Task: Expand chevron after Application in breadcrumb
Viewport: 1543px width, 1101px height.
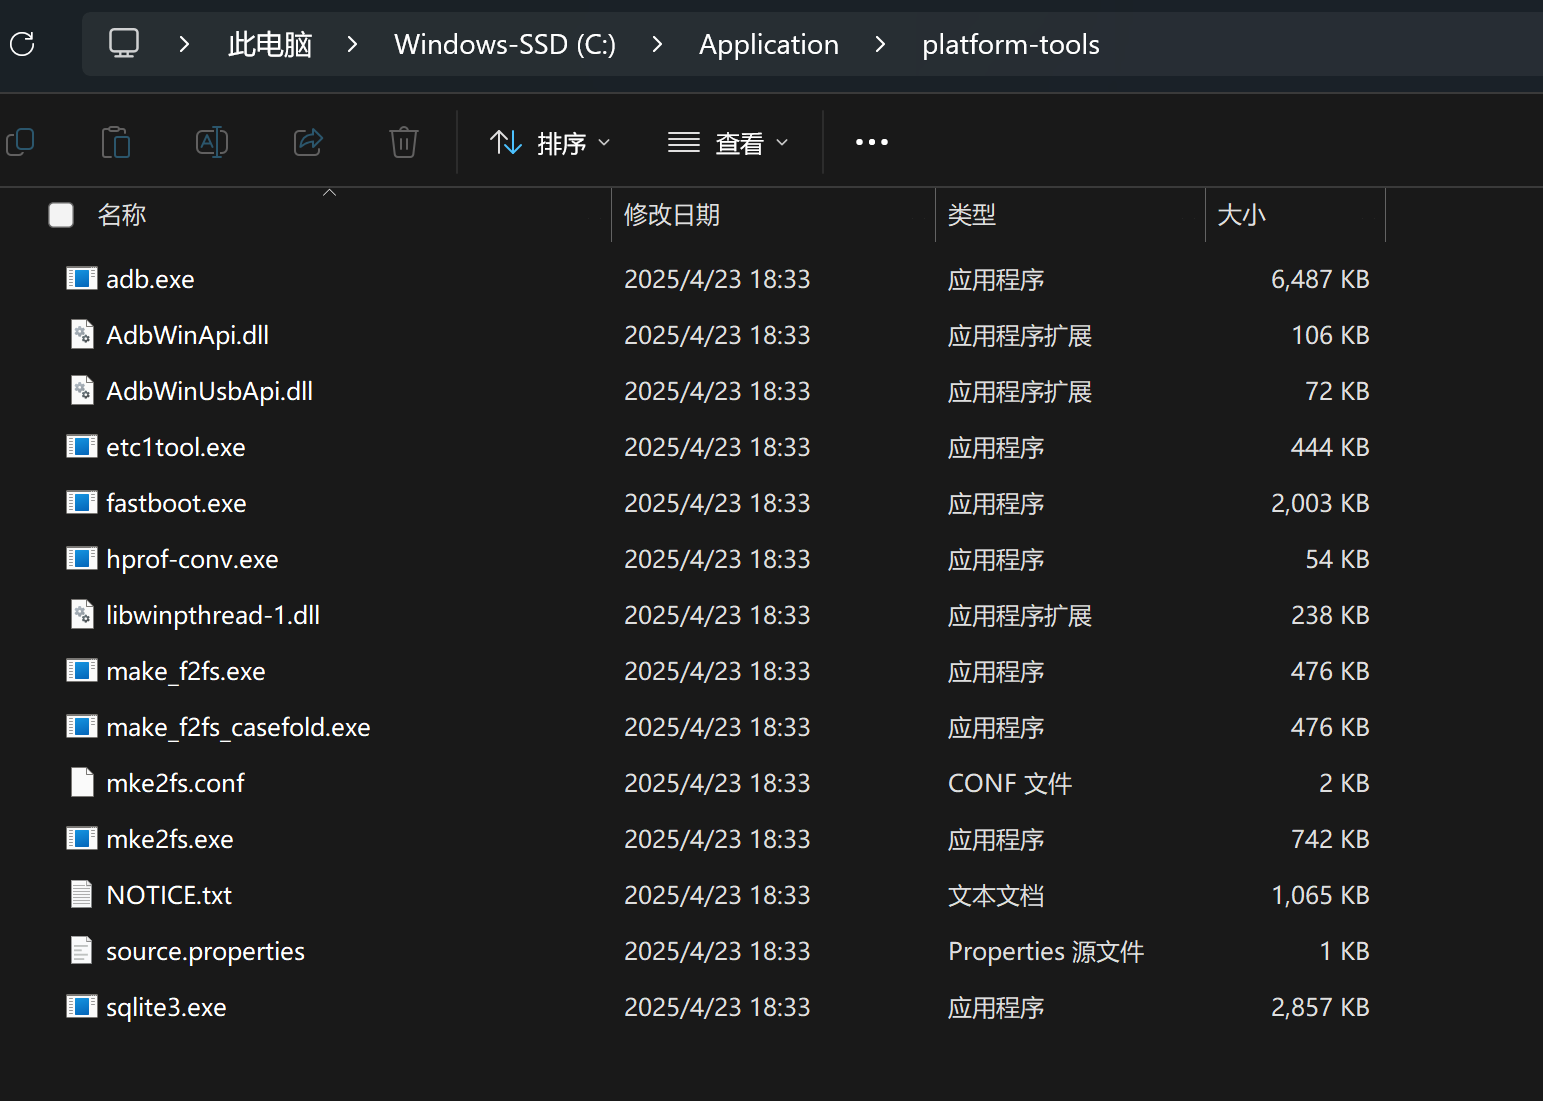Action: pyautogui.click(x=880, y=44)
